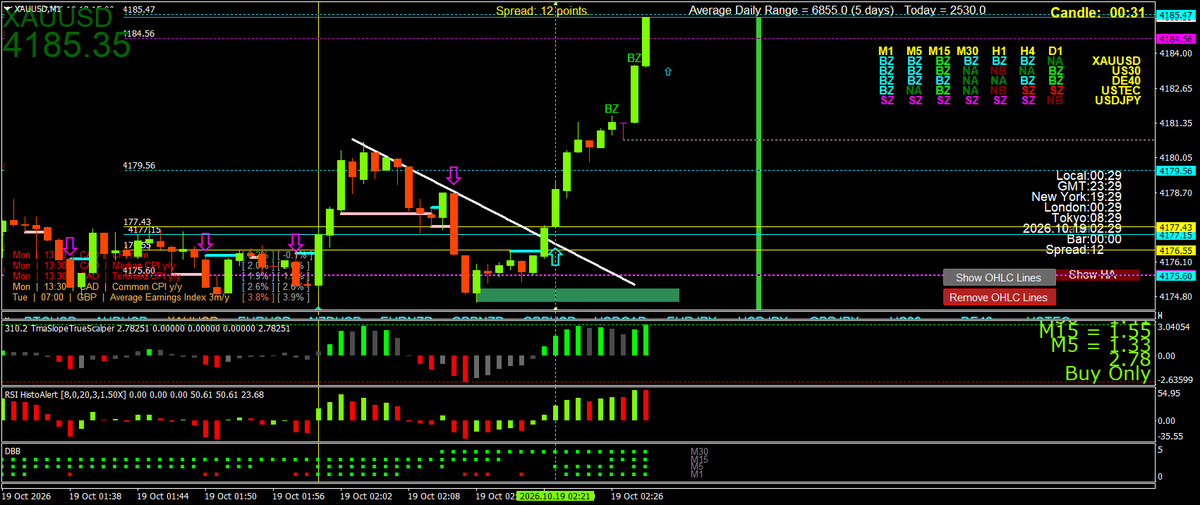Screen dimensions: 1200x505
Task: Click the Tokyo:08:29 clock line
Action: (x=1085, y=217)
